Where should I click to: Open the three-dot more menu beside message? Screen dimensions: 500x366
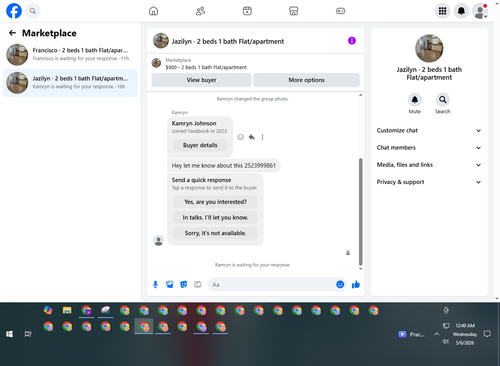262,137
